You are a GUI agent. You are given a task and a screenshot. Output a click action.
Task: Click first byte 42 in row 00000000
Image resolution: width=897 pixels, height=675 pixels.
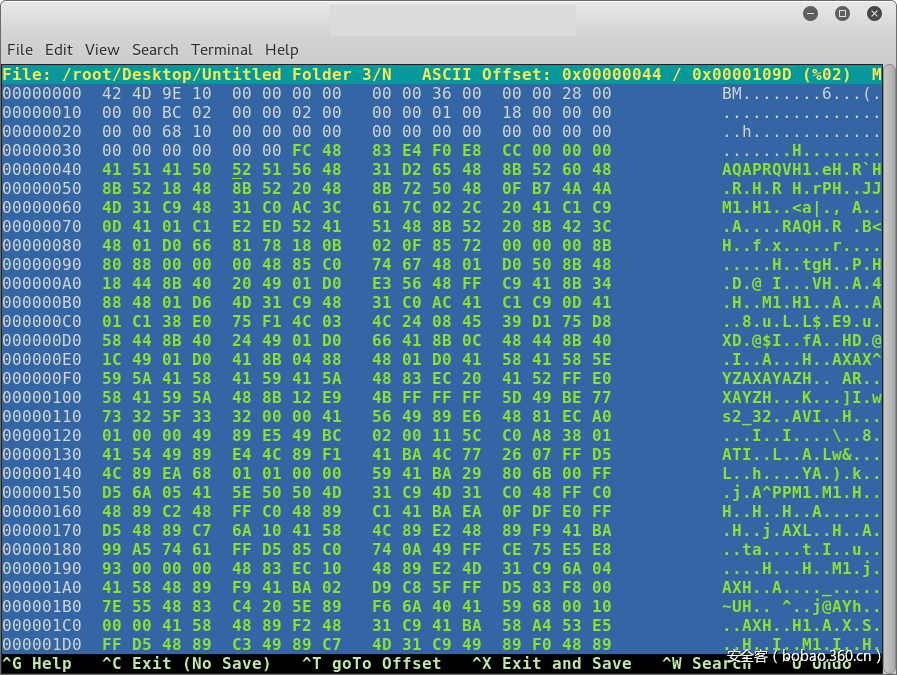(112, 93)
